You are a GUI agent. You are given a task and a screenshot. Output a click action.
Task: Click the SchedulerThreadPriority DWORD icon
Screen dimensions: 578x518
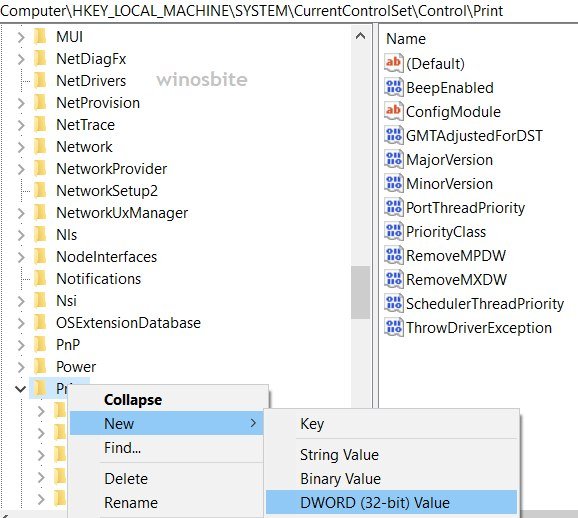click(393, 304)
